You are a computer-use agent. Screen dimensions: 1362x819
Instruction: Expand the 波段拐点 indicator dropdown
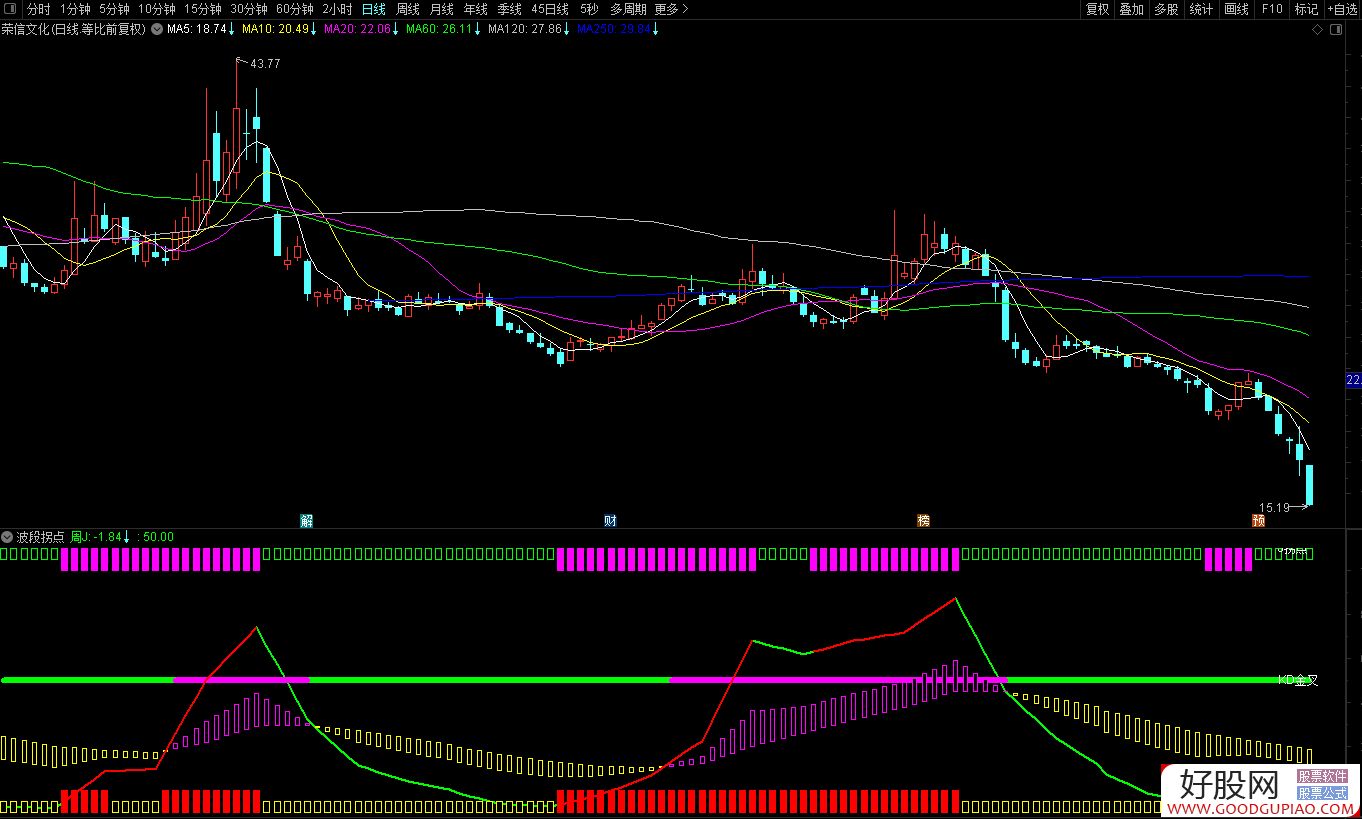(x=8, y=537)
